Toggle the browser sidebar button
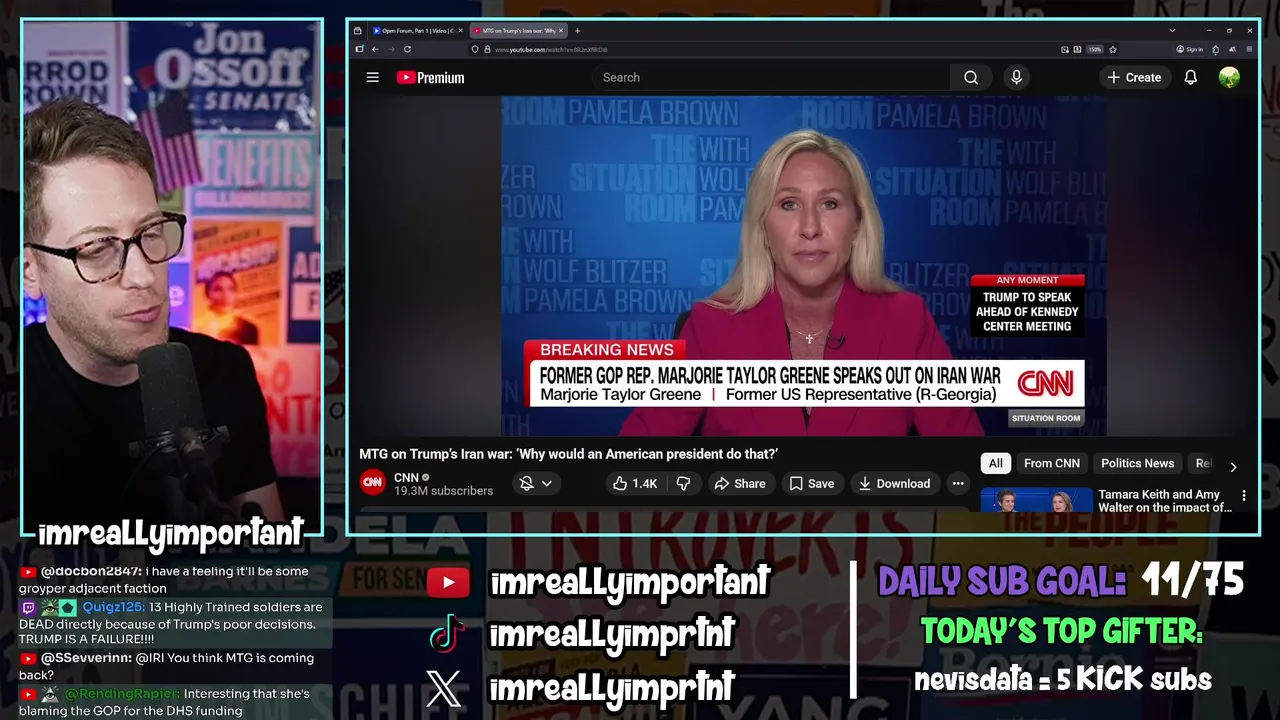The image size is (1280, 720). (x=359, y=49)
